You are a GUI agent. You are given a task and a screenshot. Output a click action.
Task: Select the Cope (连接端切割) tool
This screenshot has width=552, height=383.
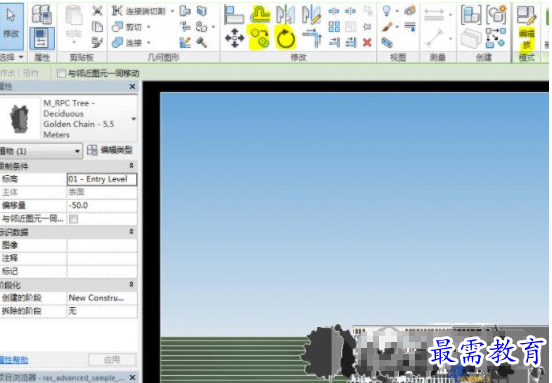coord(138,11)
